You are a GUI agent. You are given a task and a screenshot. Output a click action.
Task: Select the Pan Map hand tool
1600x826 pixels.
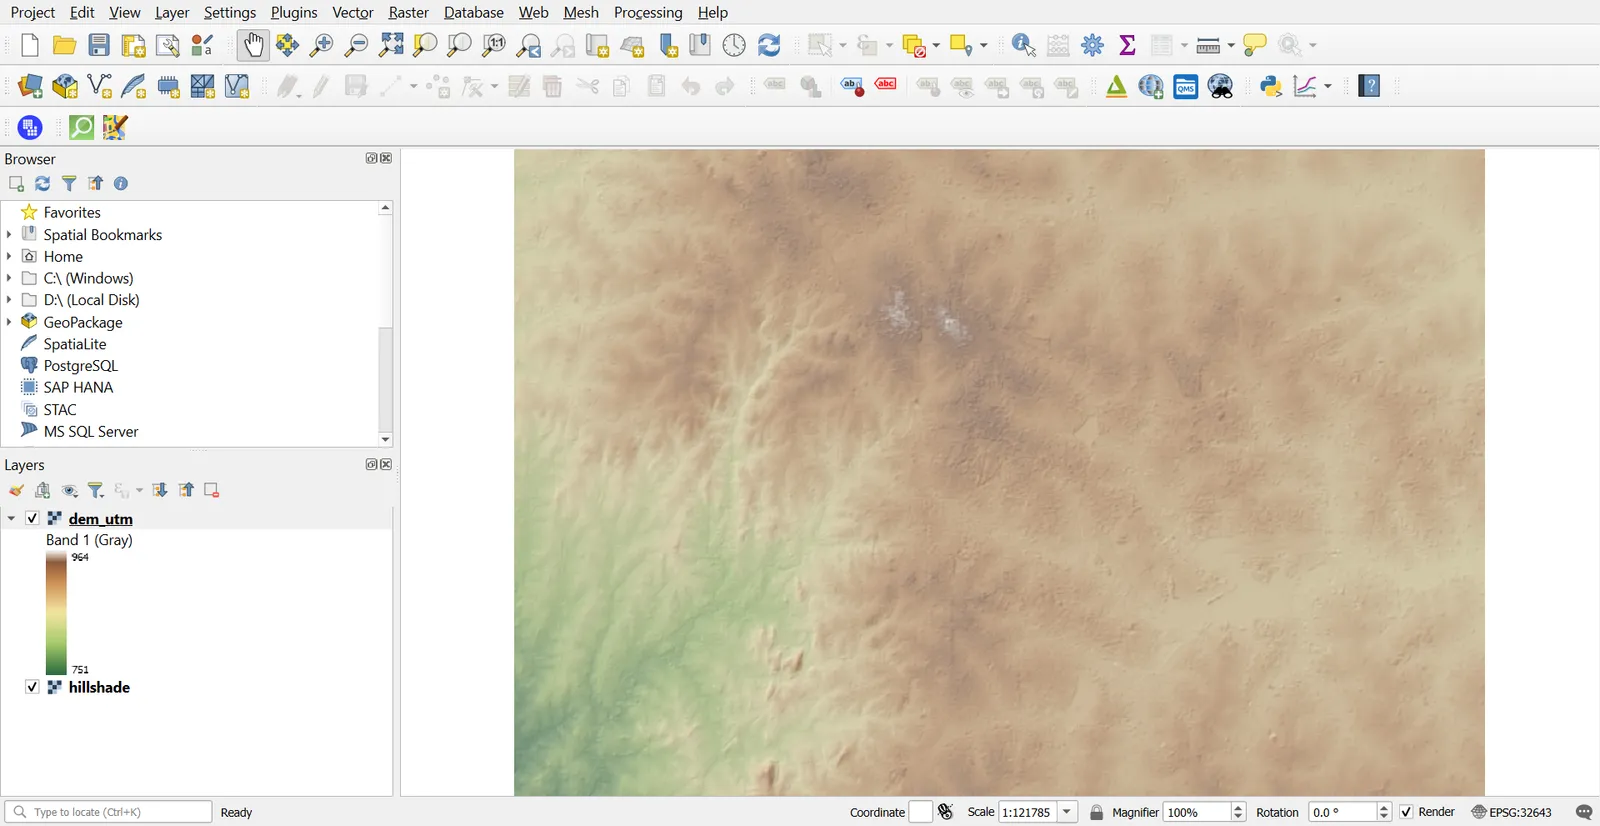click(254, 45)
